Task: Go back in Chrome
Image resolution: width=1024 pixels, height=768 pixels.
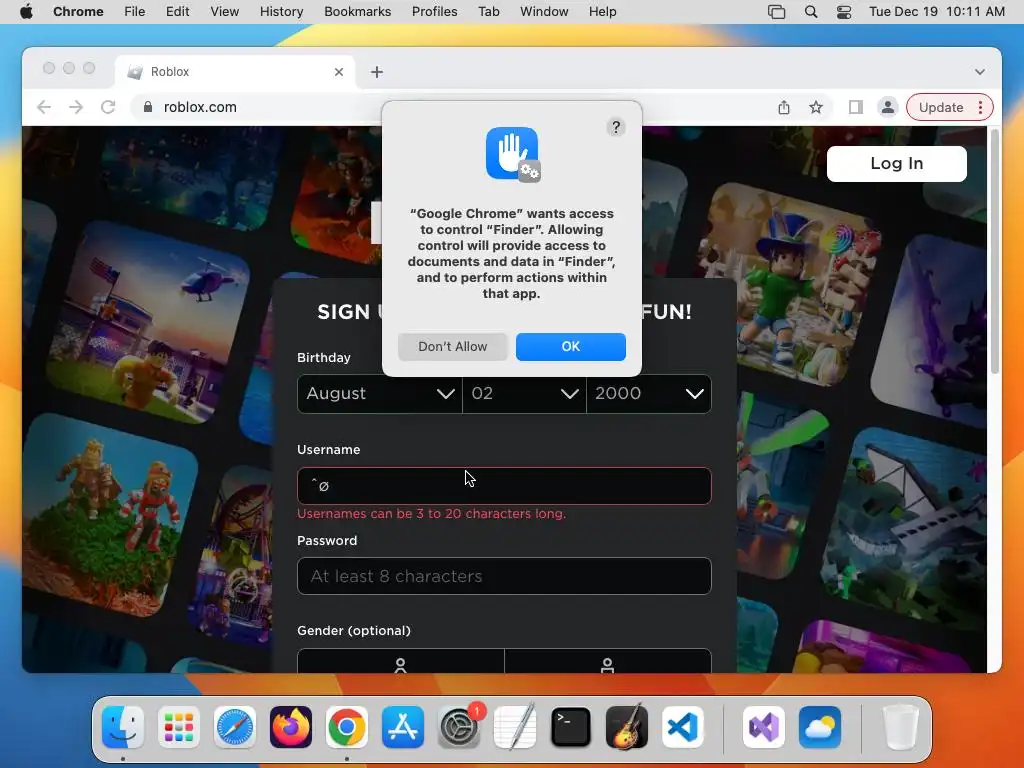Action: click(44, 107)
